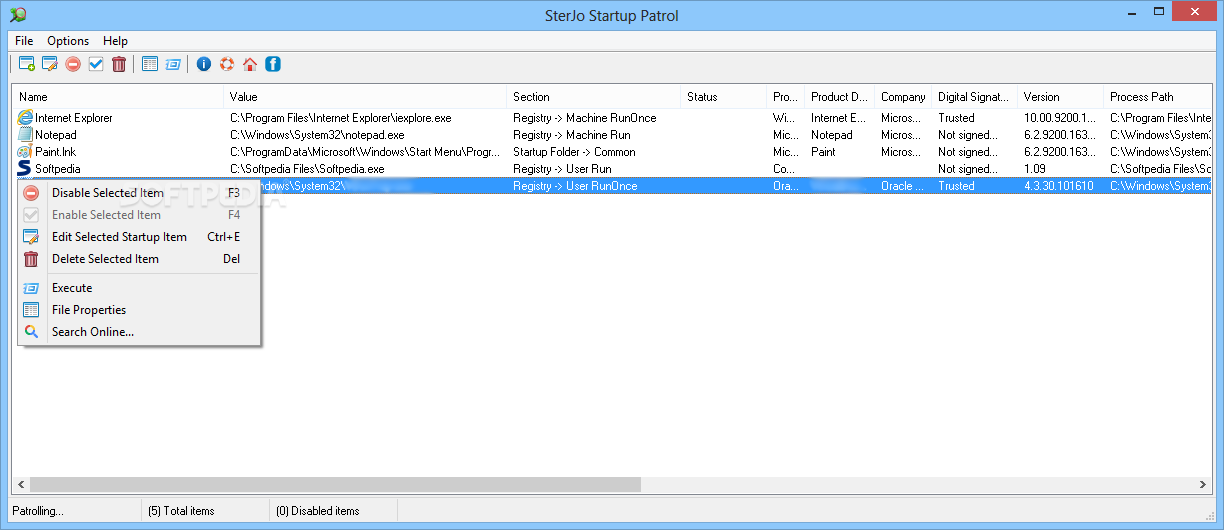1224x530 pixels.
Task: Click the File Properties toolbar icon
Action: (150, 64)
